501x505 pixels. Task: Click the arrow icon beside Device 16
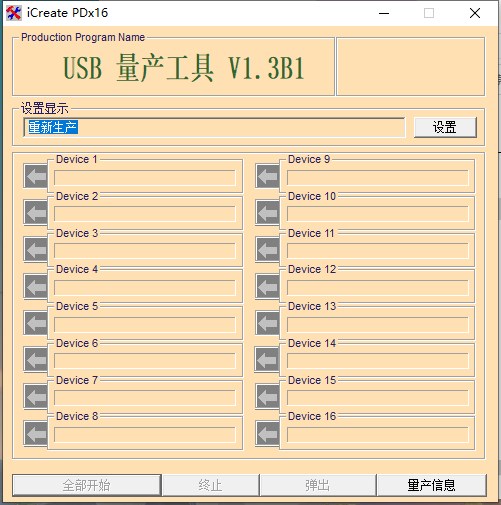tap(267, 433)
